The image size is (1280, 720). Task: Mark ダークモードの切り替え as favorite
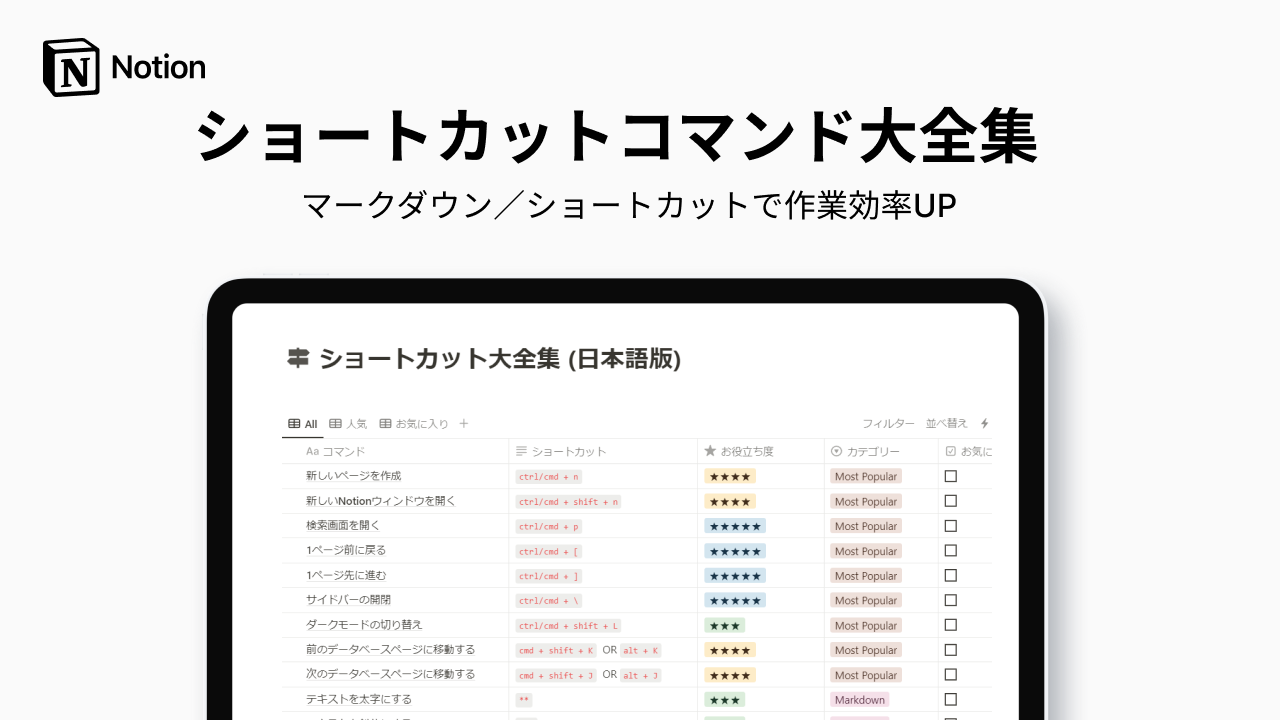(x=951, y=625)
